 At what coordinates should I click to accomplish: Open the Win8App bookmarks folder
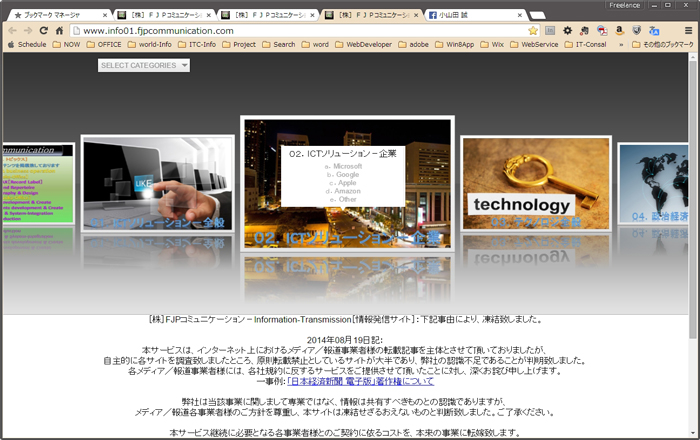(455, 45)
